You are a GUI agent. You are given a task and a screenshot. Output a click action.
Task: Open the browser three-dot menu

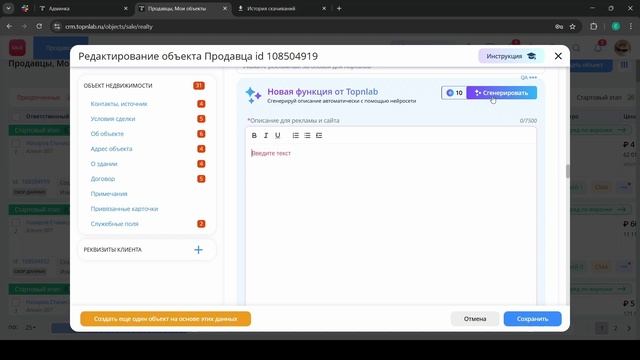pos(631,27)
